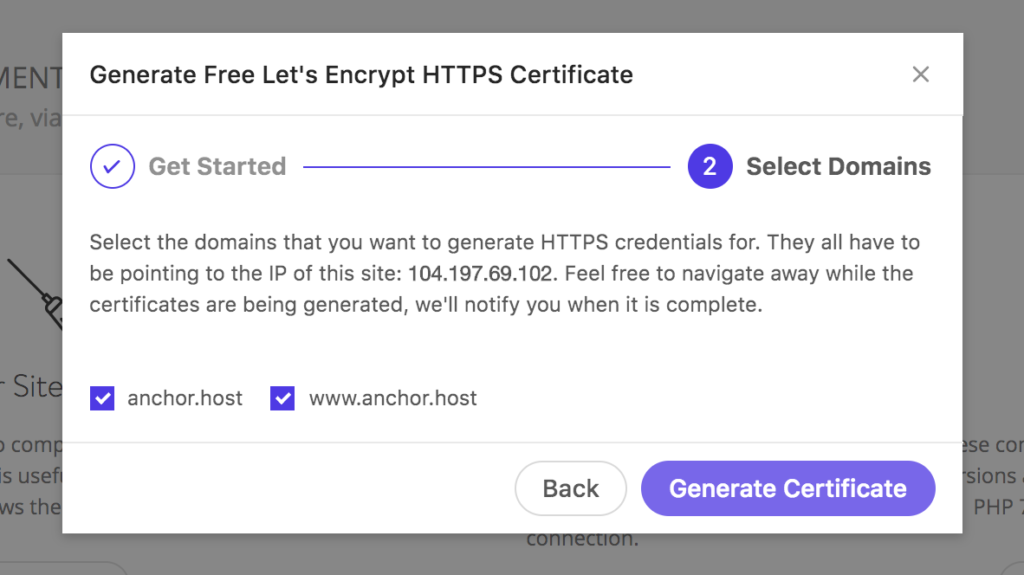
Task: Click the "connection." text below the dialog
Action: [x=582, y=540]
